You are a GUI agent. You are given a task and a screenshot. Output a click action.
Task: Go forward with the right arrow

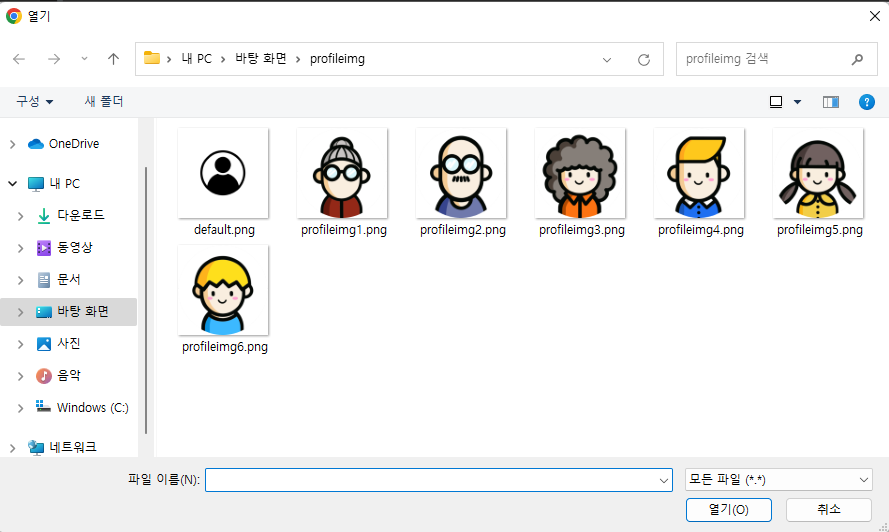(54, 59)
